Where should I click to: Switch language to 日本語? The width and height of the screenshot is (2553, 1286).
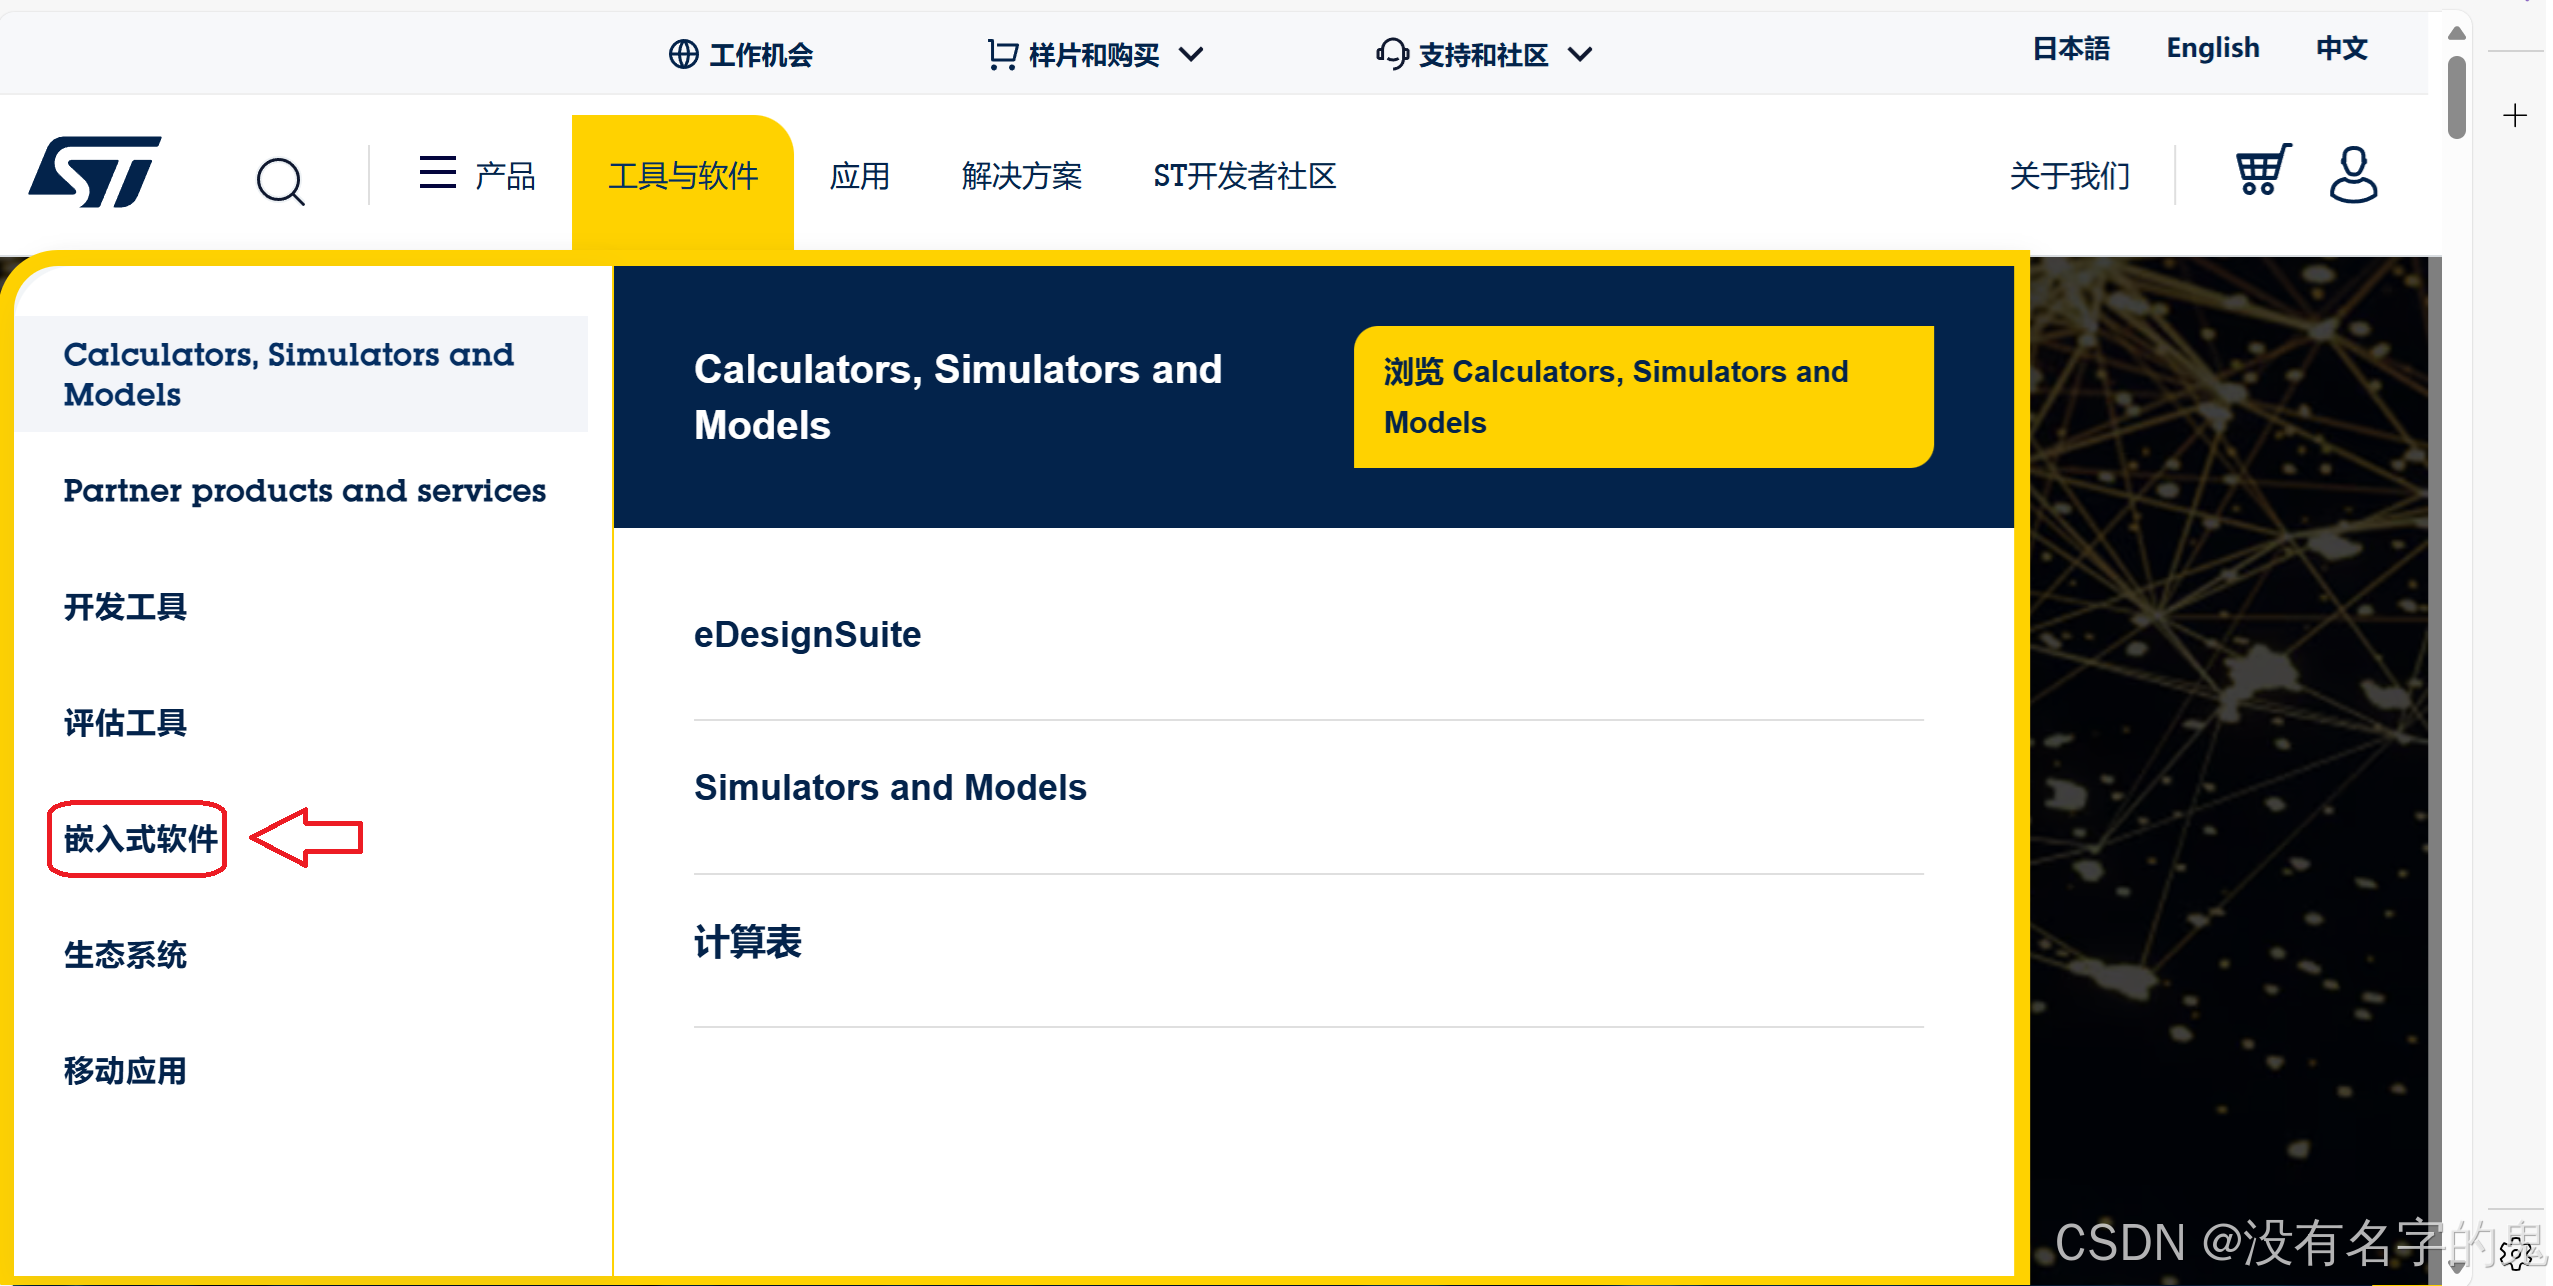click(x=2071, y=48)
